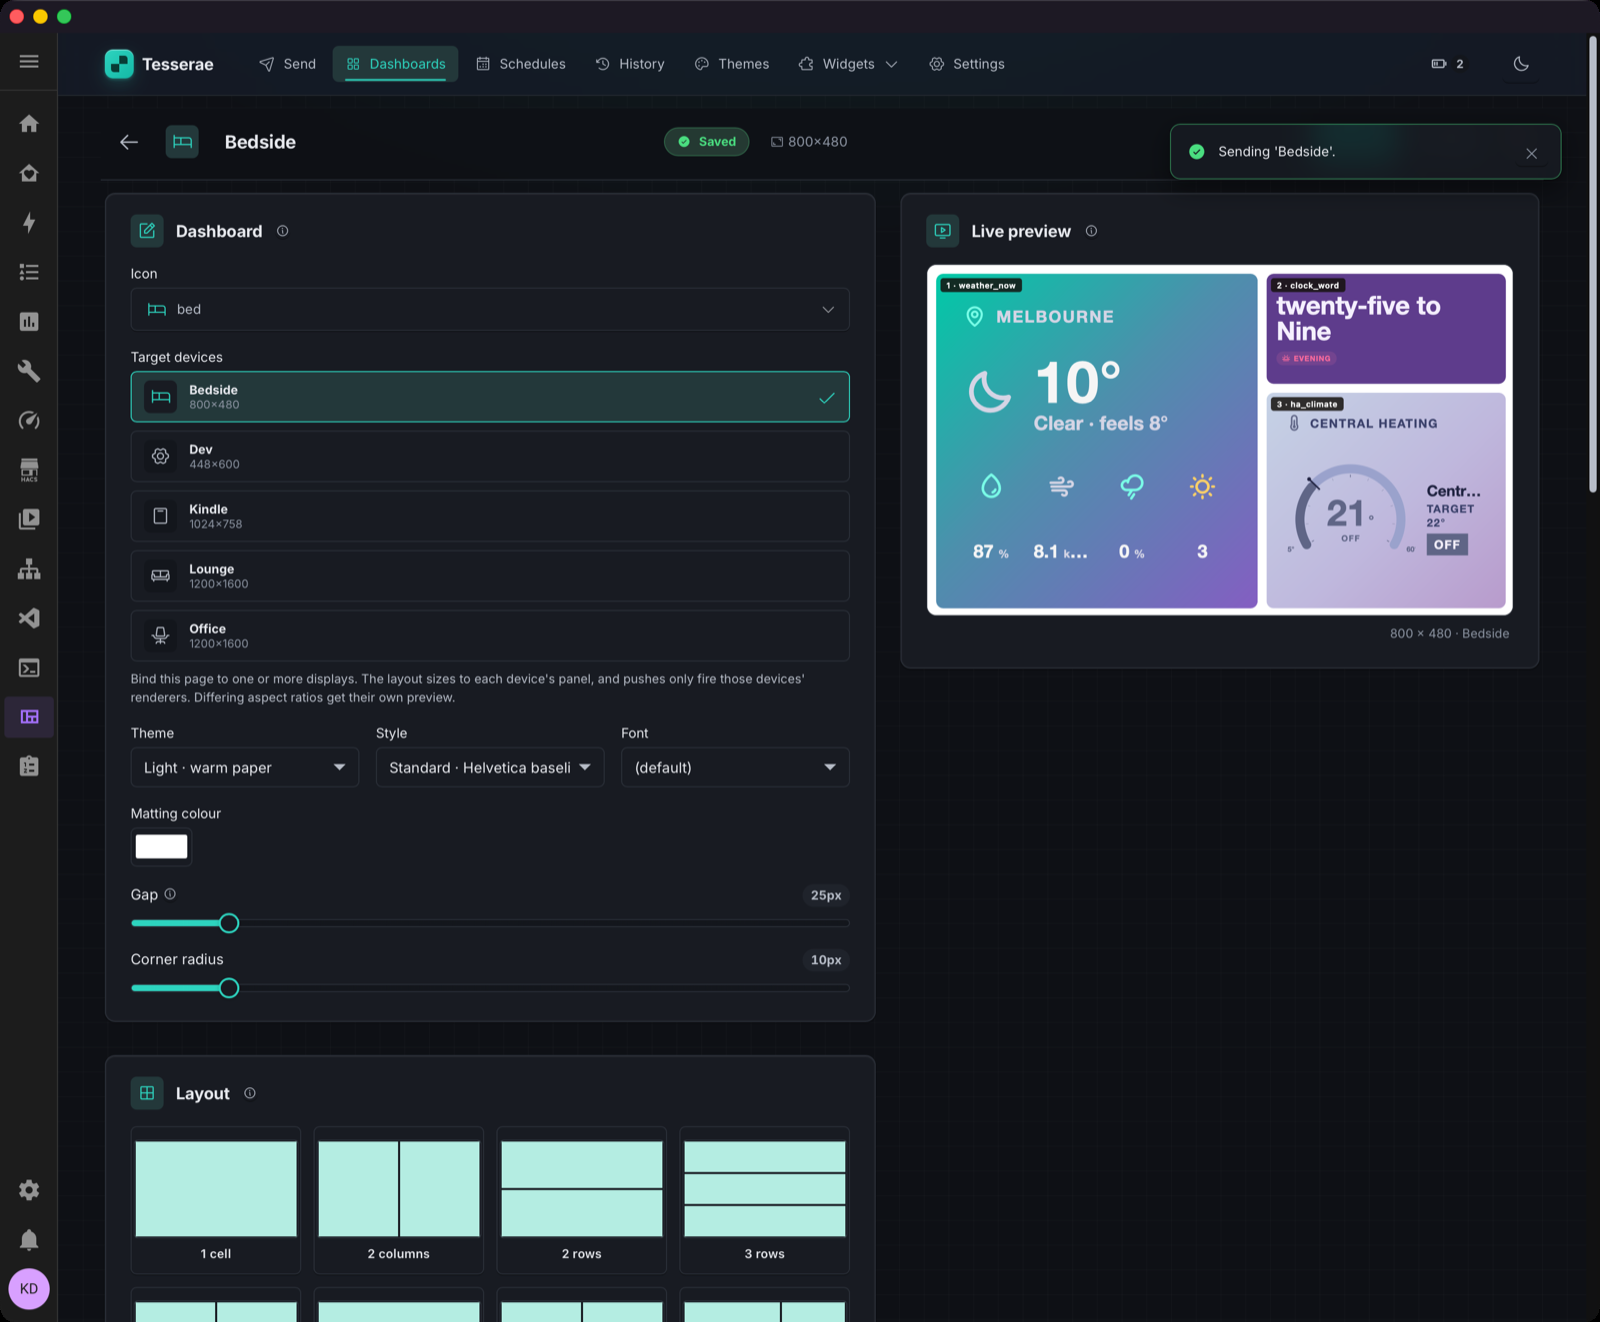Select the Lounge target device
This screenshot has height=1322, width=1600.
490,576
